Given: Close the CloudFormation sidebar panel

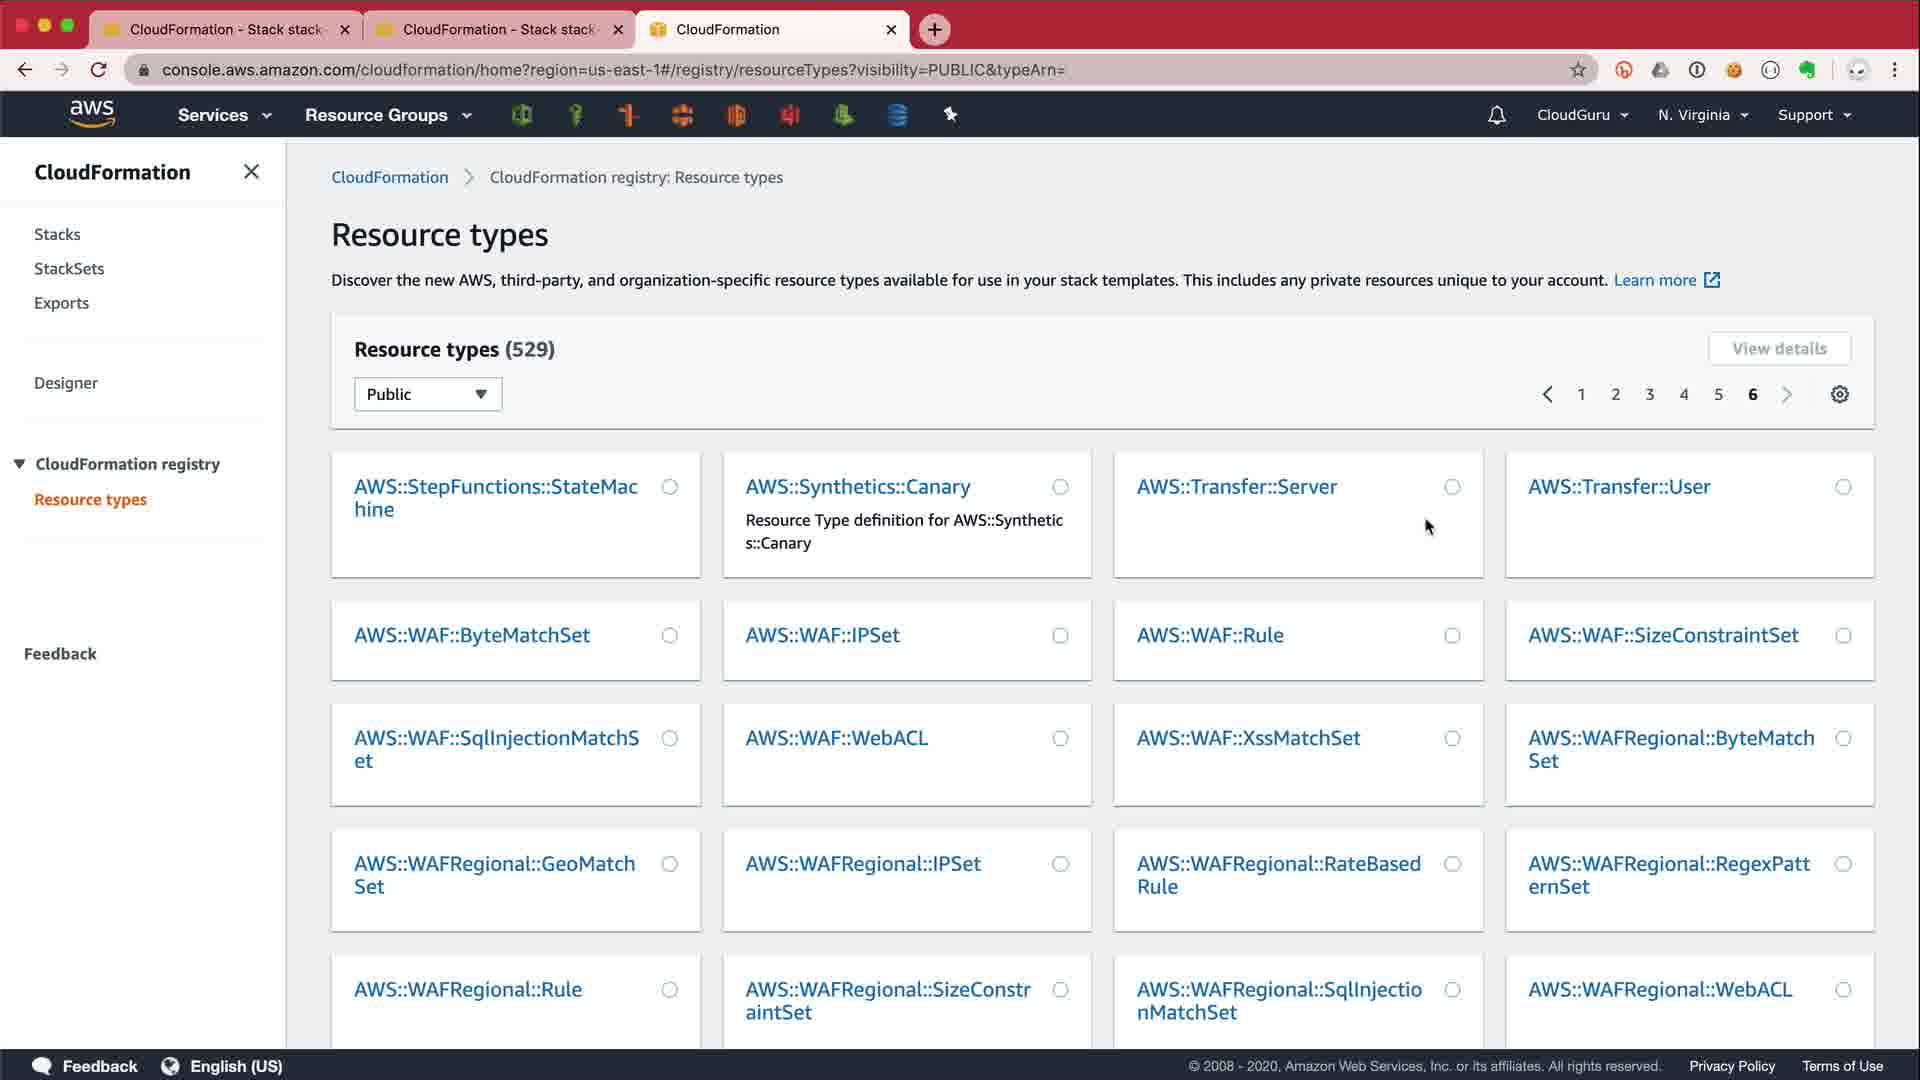Looking at the screenshot, I should point(251,172).
